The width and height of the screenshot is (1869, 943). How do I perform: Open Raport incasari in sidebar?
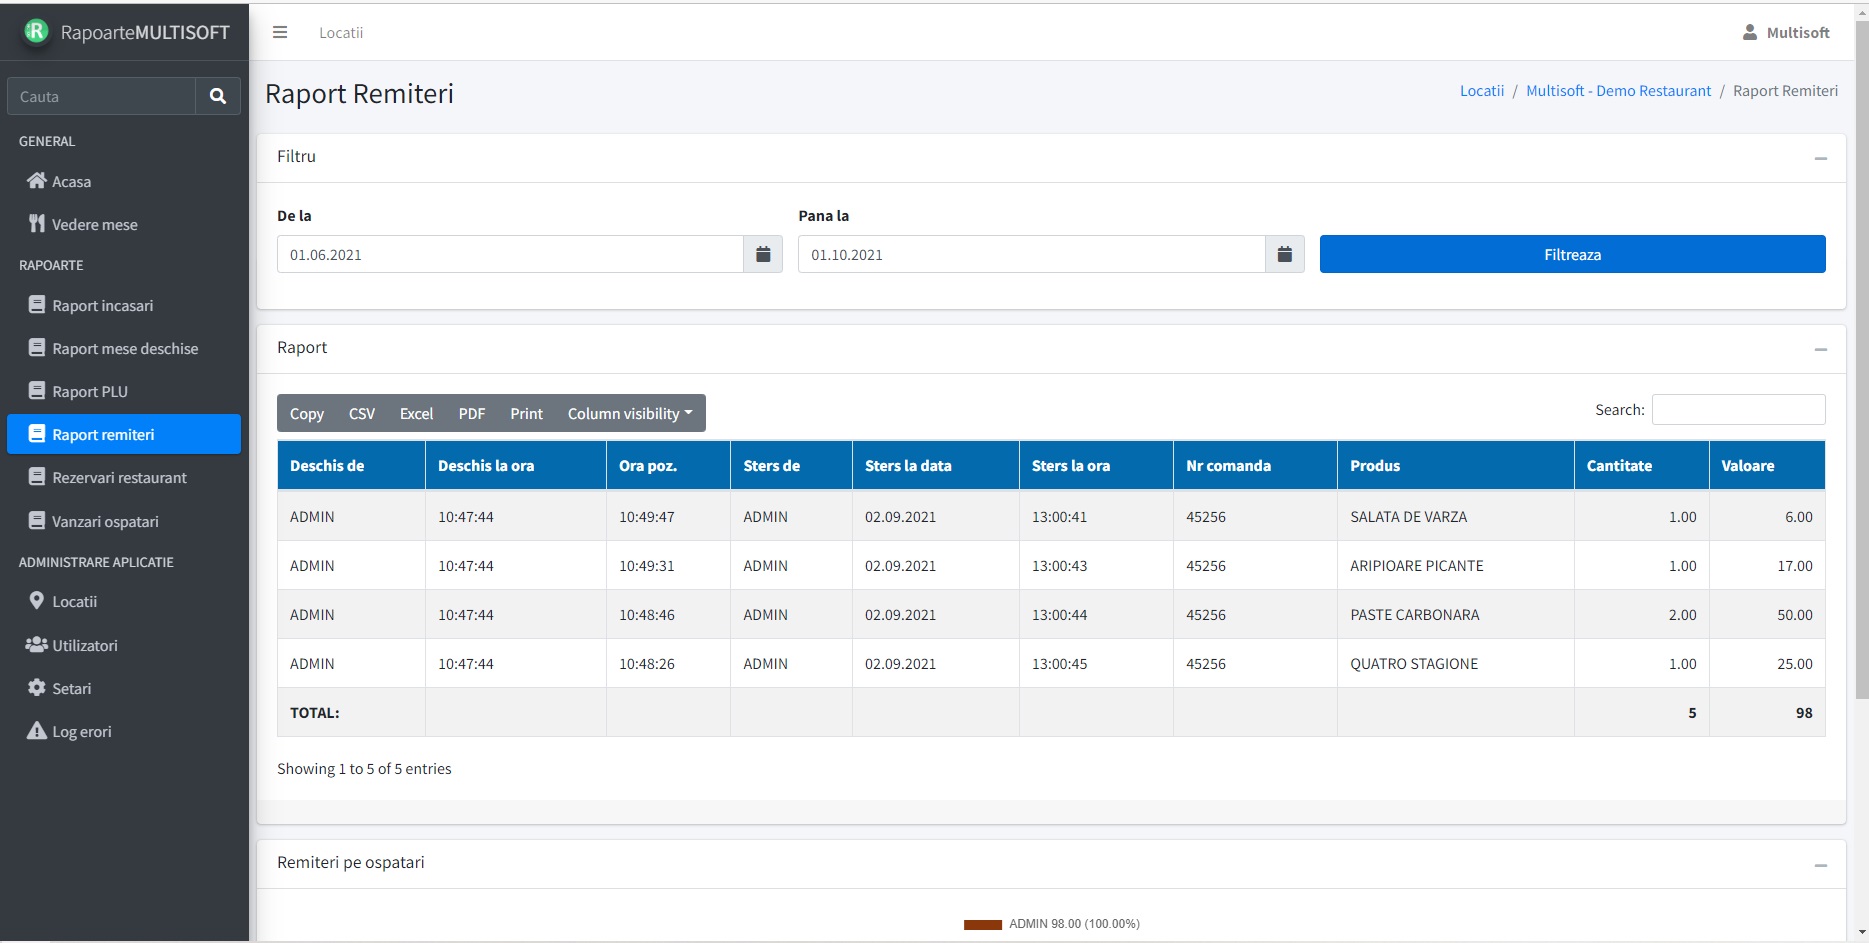point(102,305)
